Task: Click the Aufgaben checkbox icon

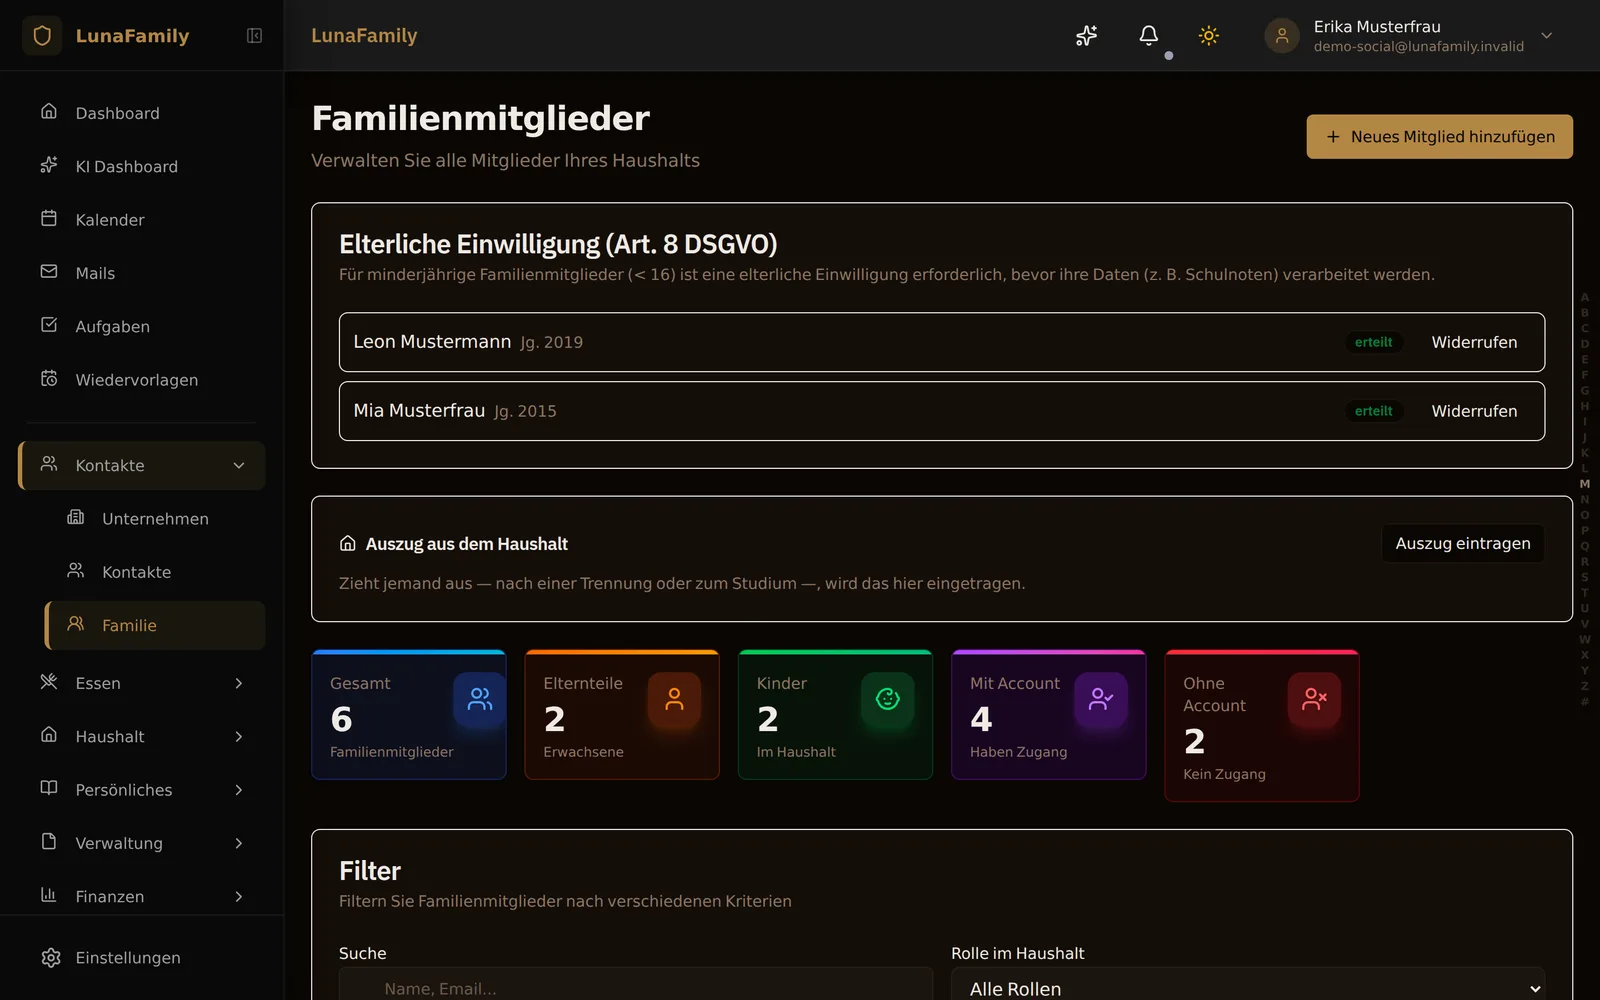Action: click(x=49, y=324)
